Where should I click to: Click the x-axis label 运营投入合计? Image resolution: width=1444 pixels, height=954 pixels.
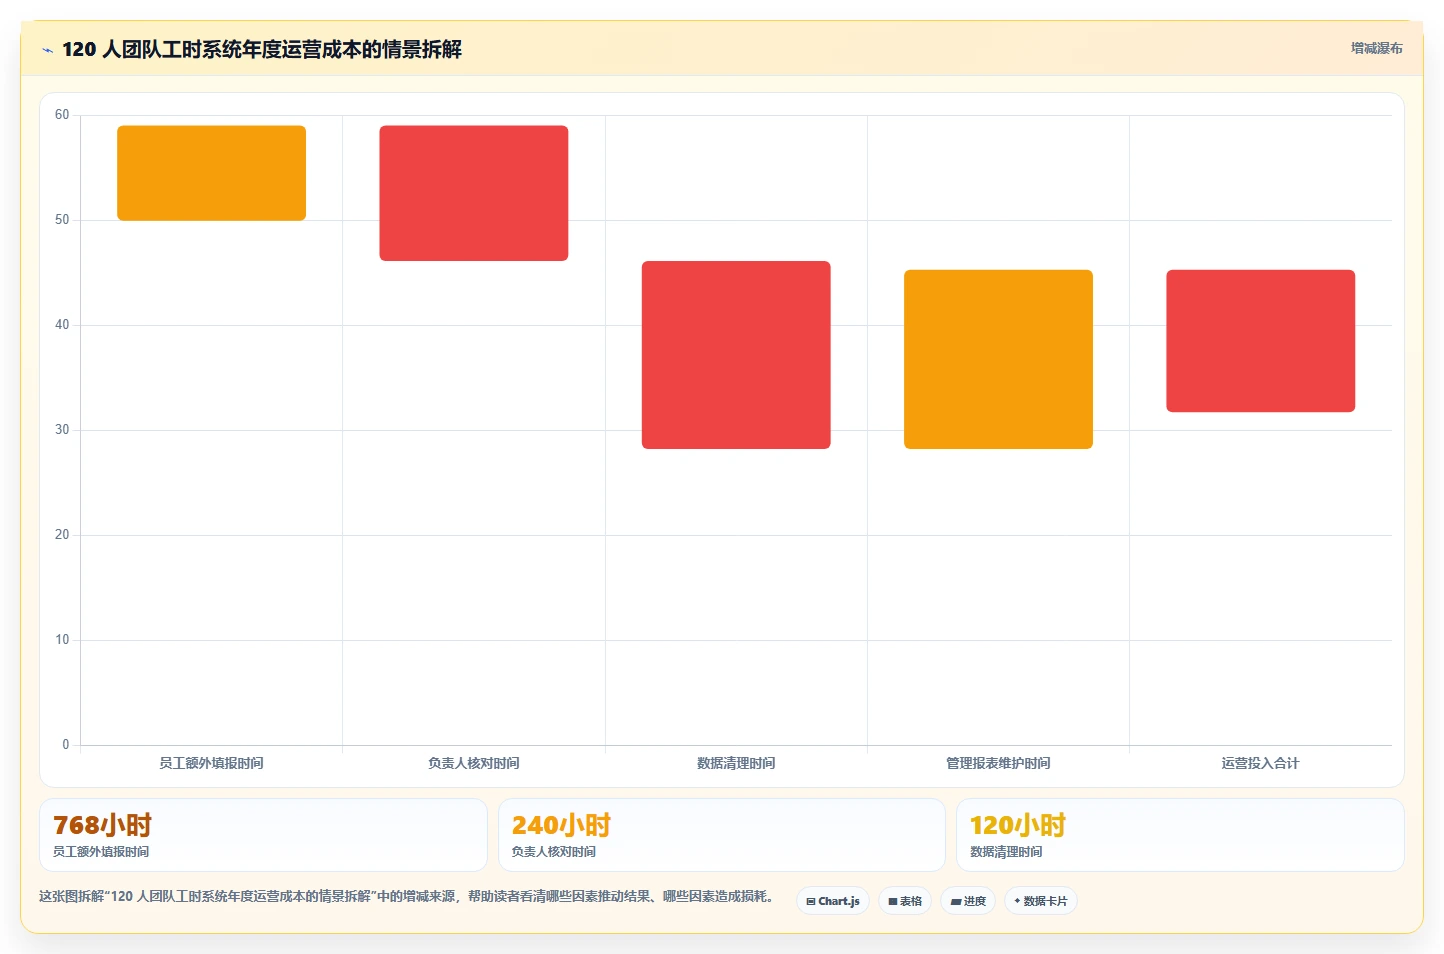click(x=1260, y=763)
